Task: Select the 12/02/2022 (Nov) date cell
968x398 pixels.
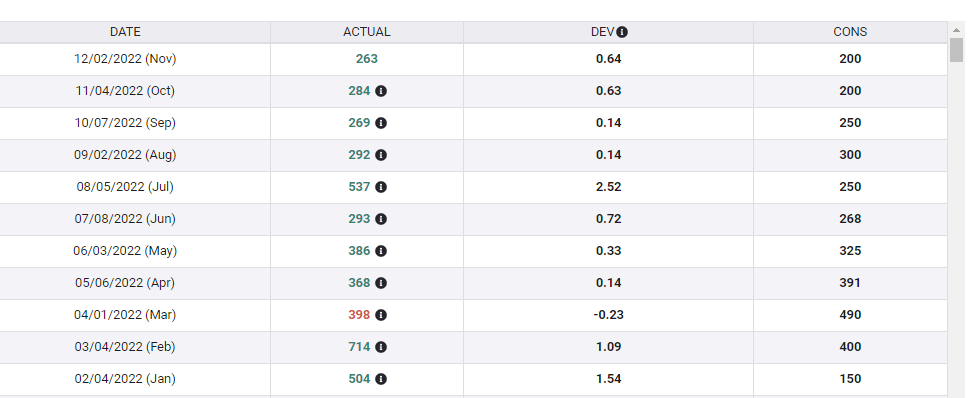Action: pos(125,59)
